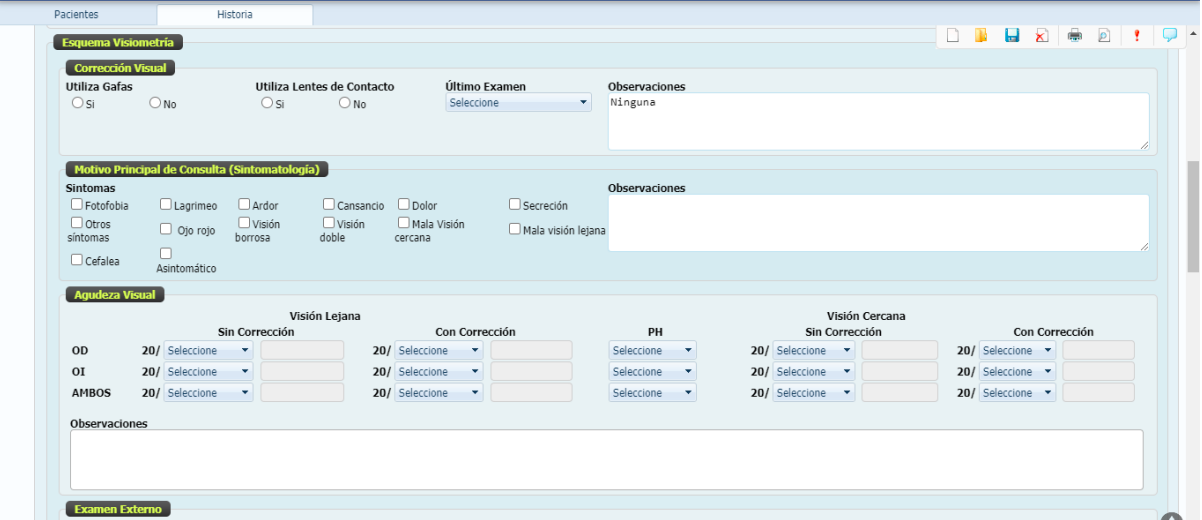Screen dimensions: 1202x520
Task: Switch to the Pacientes tab
Action: tap(75, 15)
